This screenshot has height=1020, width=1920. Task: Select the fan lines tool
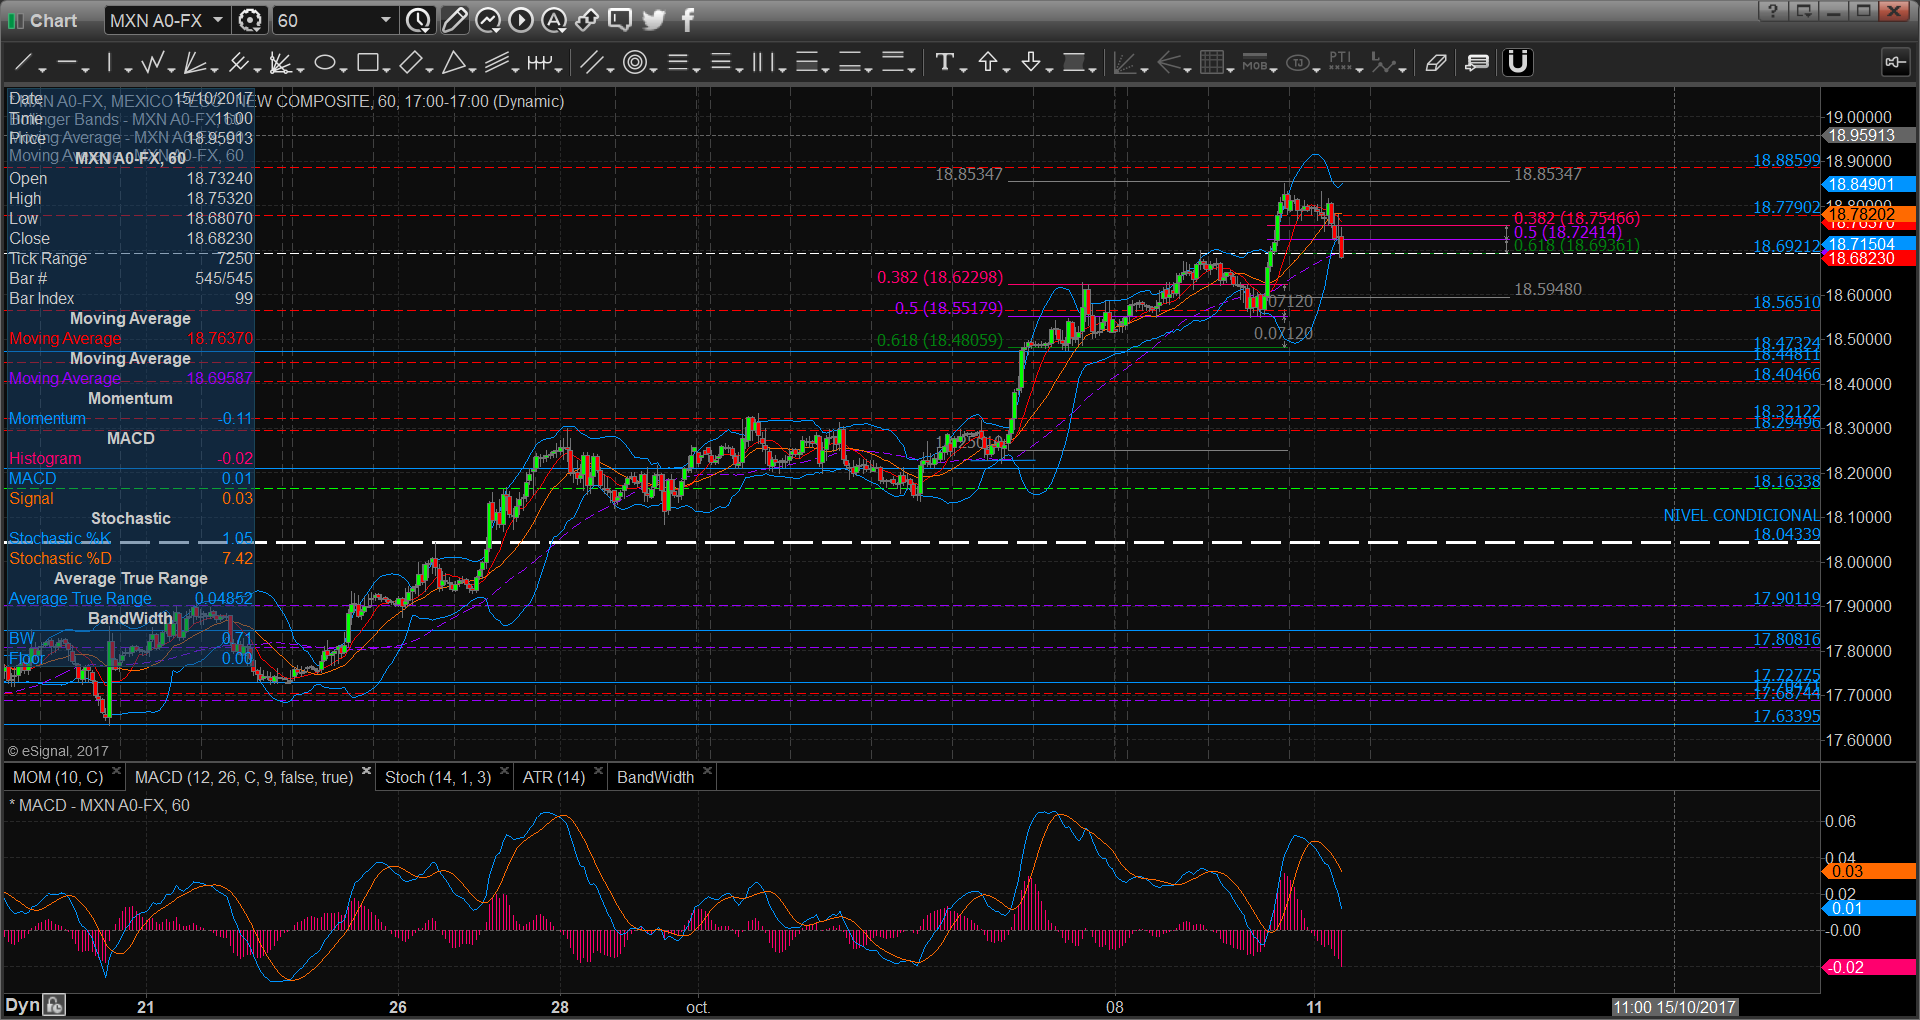point(195,63)
